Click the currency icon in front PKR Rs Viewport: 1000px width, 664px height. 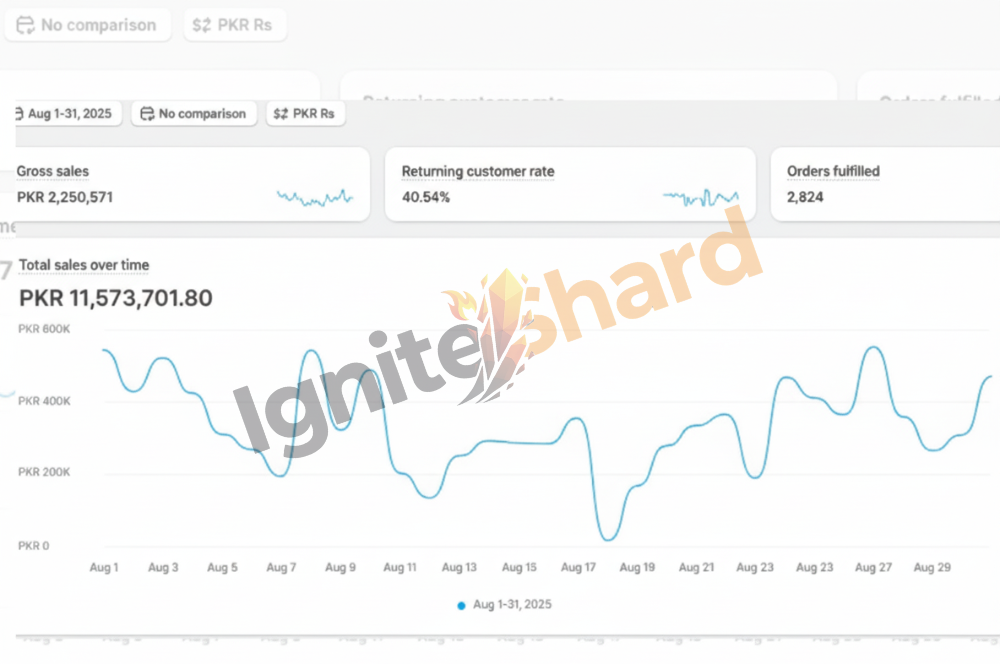(x=281, y=114)
